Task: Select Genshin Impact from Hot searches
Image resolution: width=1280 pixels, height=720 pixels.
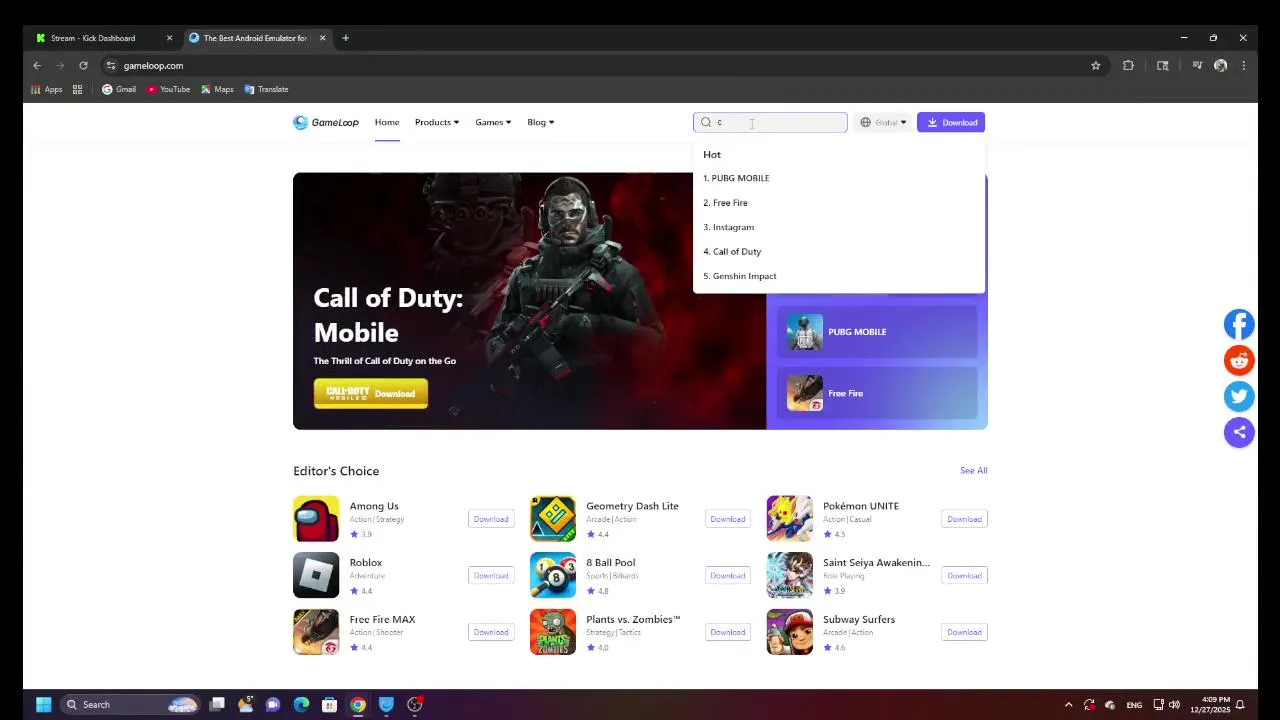Action: pyautogui.click(x=739, y=276)
